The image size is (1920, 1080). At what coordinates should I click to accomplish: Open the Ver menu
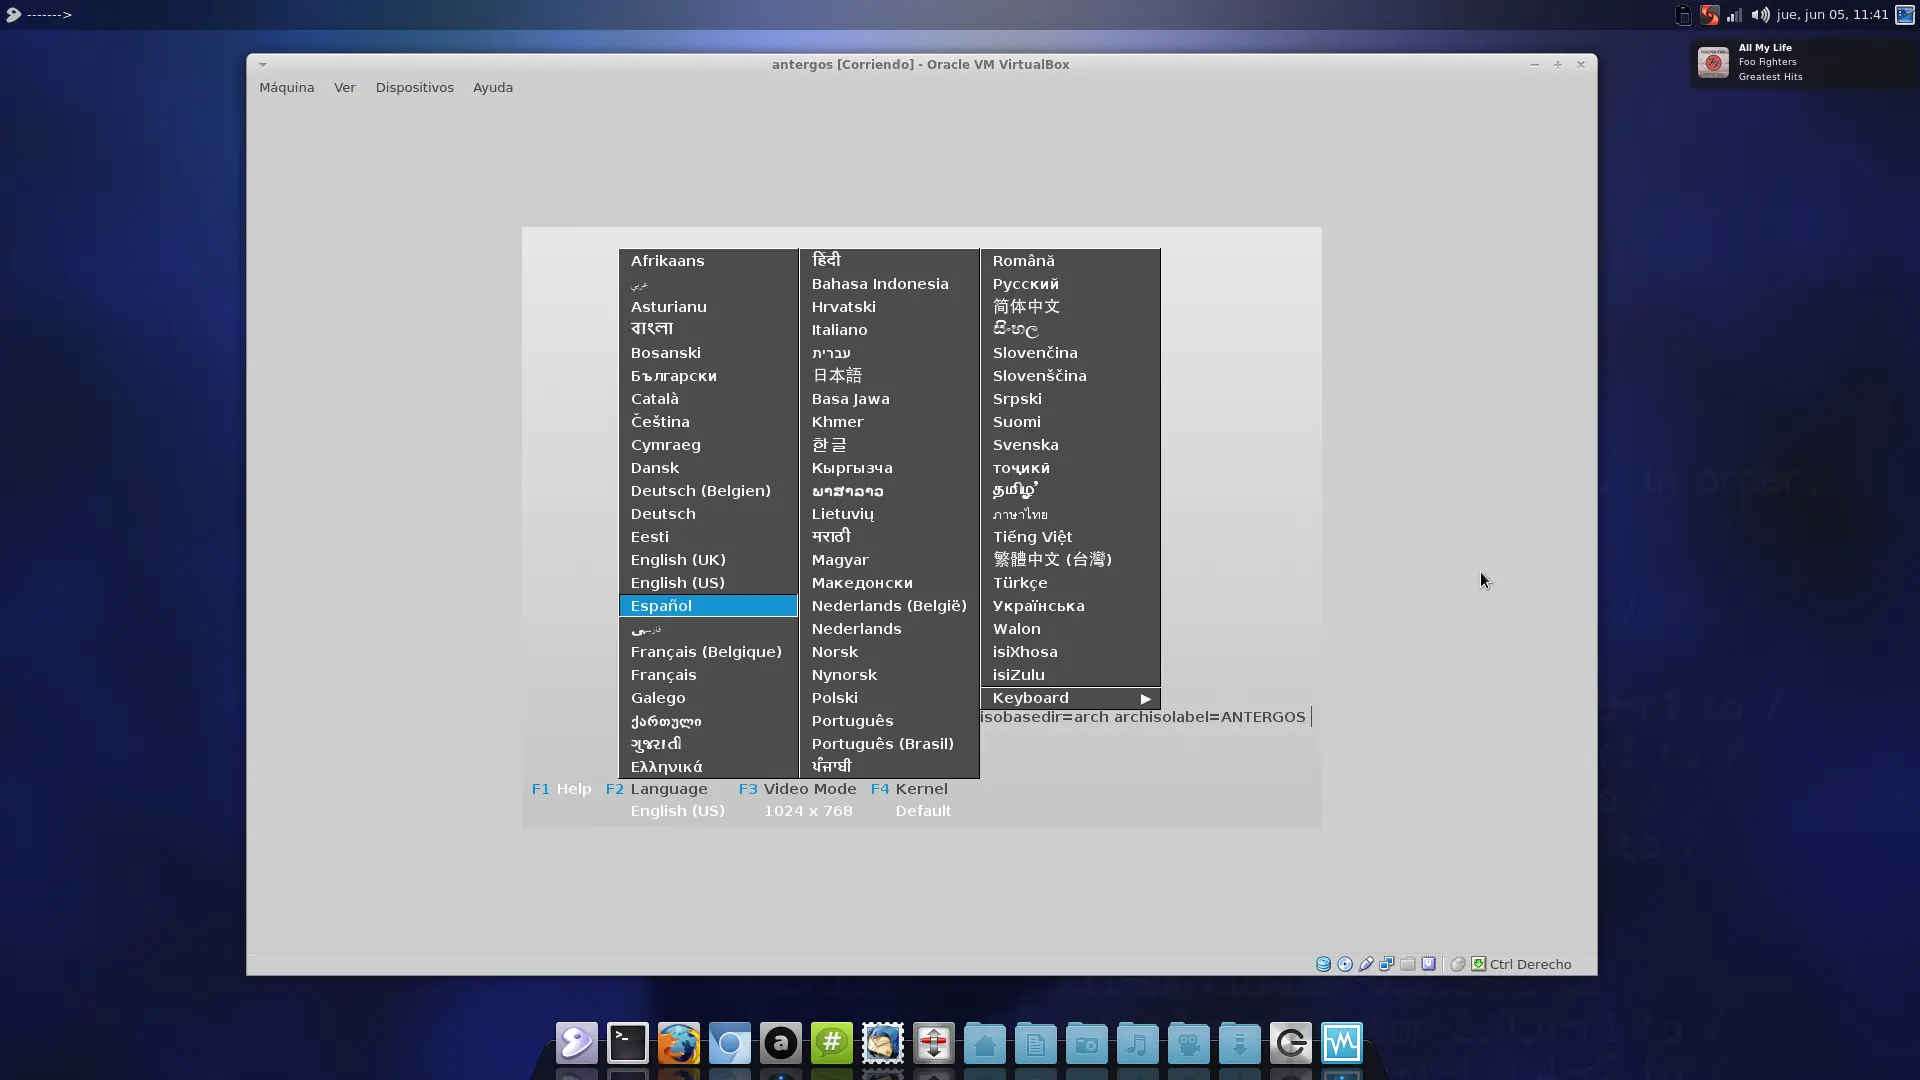[344, 87]
